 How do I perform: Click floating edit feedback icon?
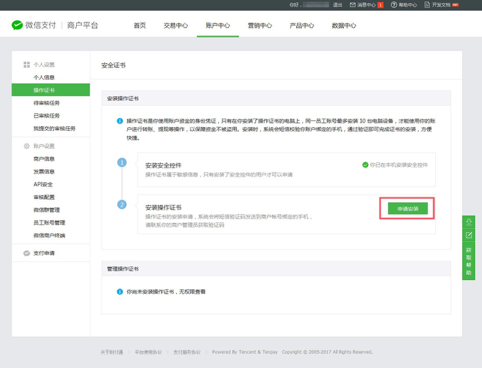coord(469,235)
